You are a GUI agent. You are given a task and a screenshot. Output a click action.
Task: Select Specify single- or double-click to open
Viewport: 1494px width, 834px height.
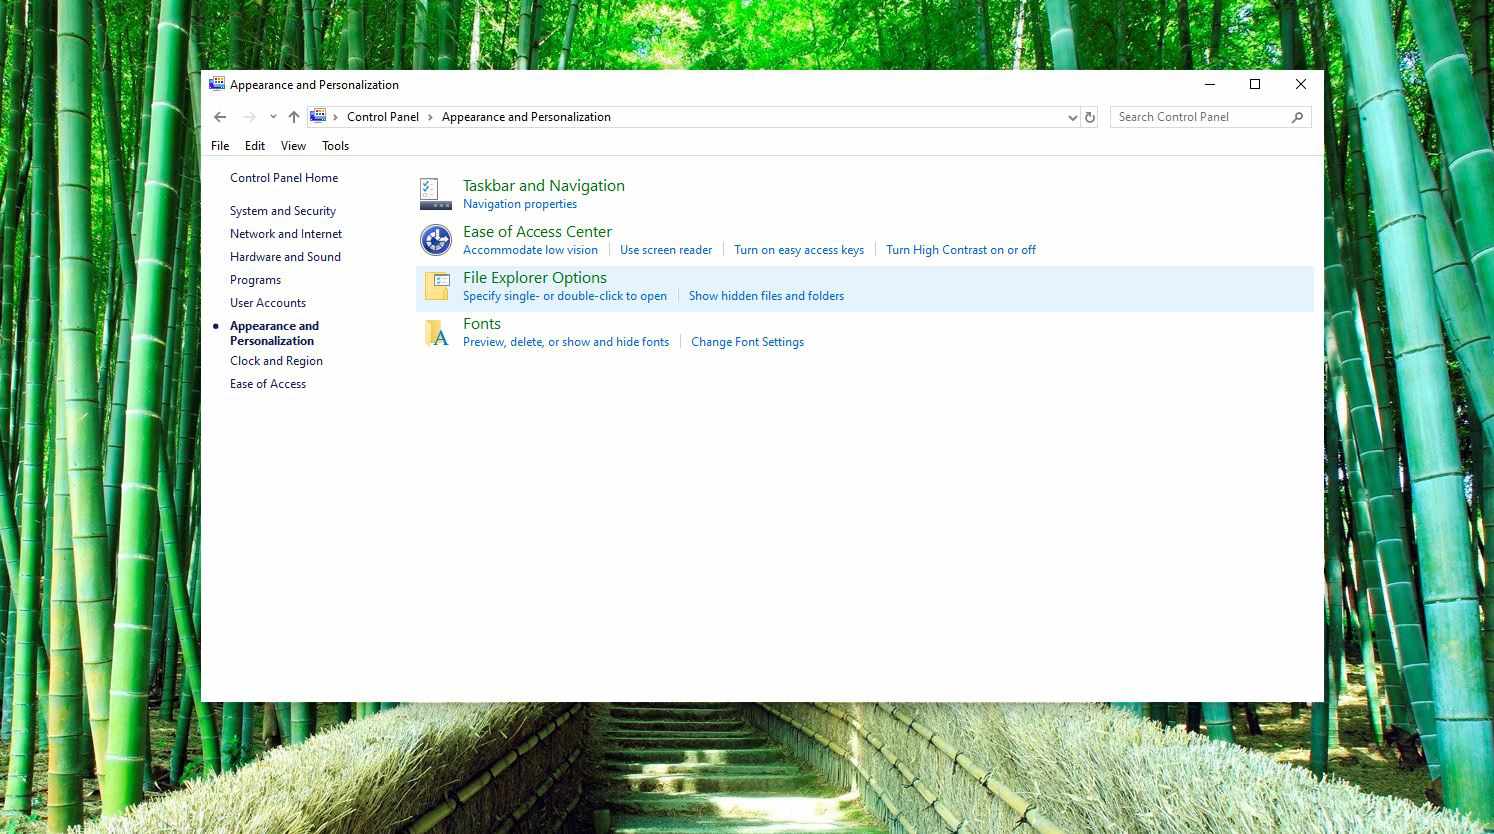pos(565,296)
